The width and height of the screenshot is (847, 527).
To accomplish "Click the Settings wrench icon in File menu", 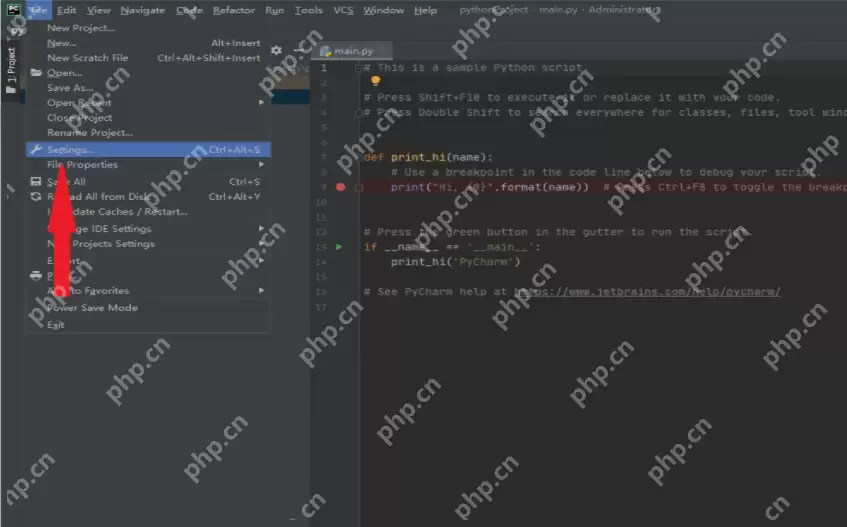I will tap(36, 150).
